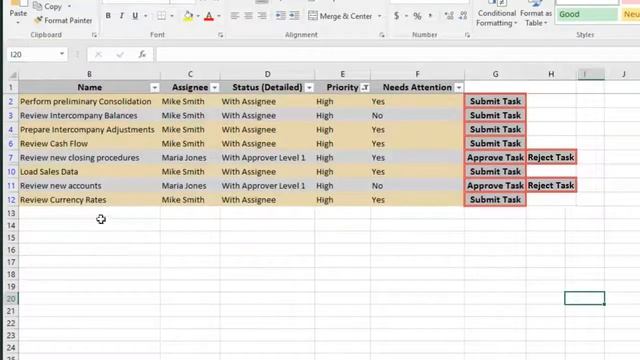Align text right
Image resolution: width=640 pixels, height=360 pixels.
[x=262, y=16]
